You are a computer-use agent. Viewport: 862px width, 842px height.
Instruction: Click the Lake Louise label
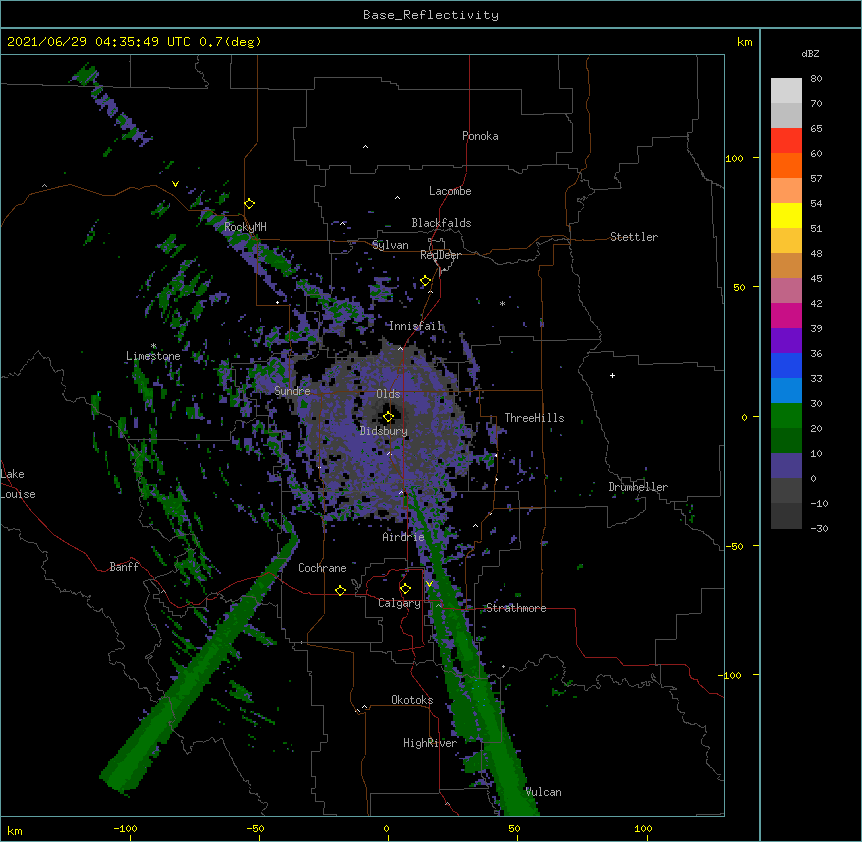[18, 484]
